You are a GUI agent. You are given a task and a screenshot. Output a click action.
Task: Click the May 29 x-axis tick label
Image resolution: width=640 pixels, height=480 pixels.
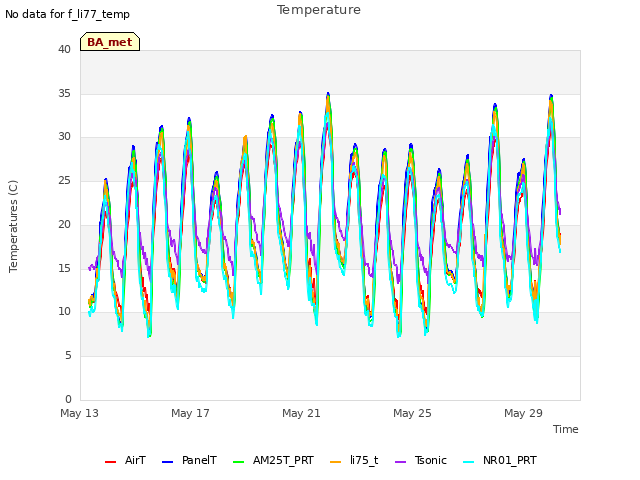point(523,413)
